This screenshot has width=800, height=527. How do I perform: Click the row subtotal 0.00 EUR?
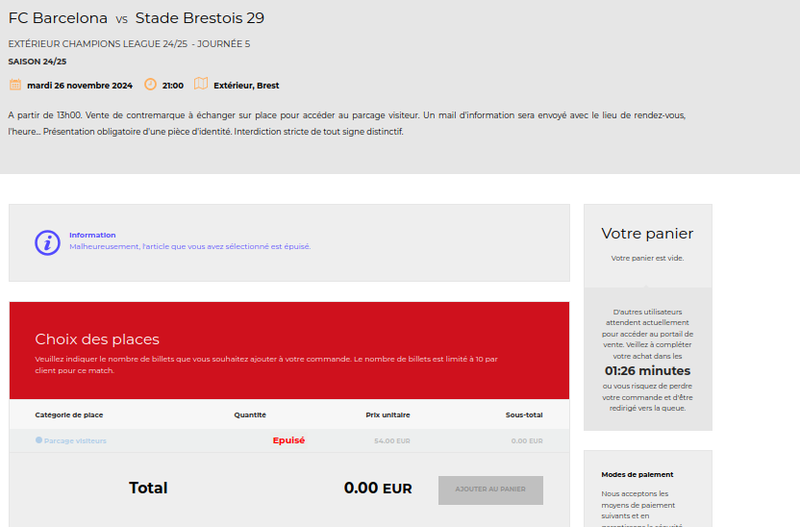pos(527,441)
